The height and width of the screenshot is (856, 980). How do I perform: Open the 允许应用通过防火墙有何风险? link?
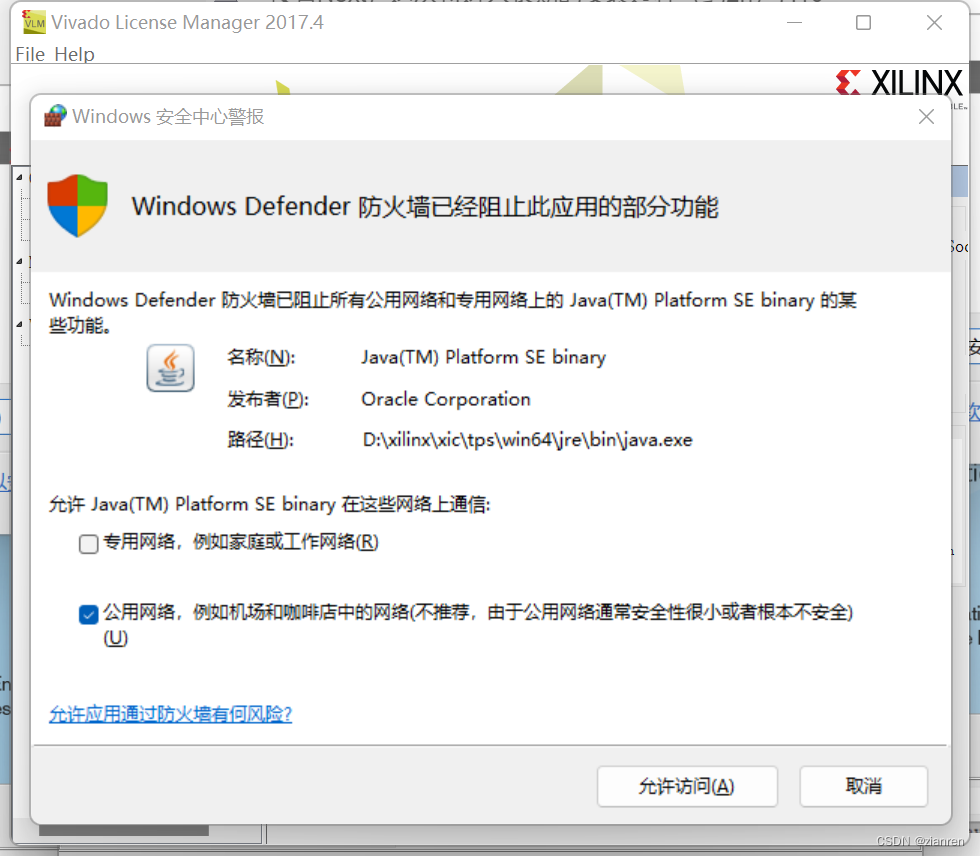click(x=170, y=714)
